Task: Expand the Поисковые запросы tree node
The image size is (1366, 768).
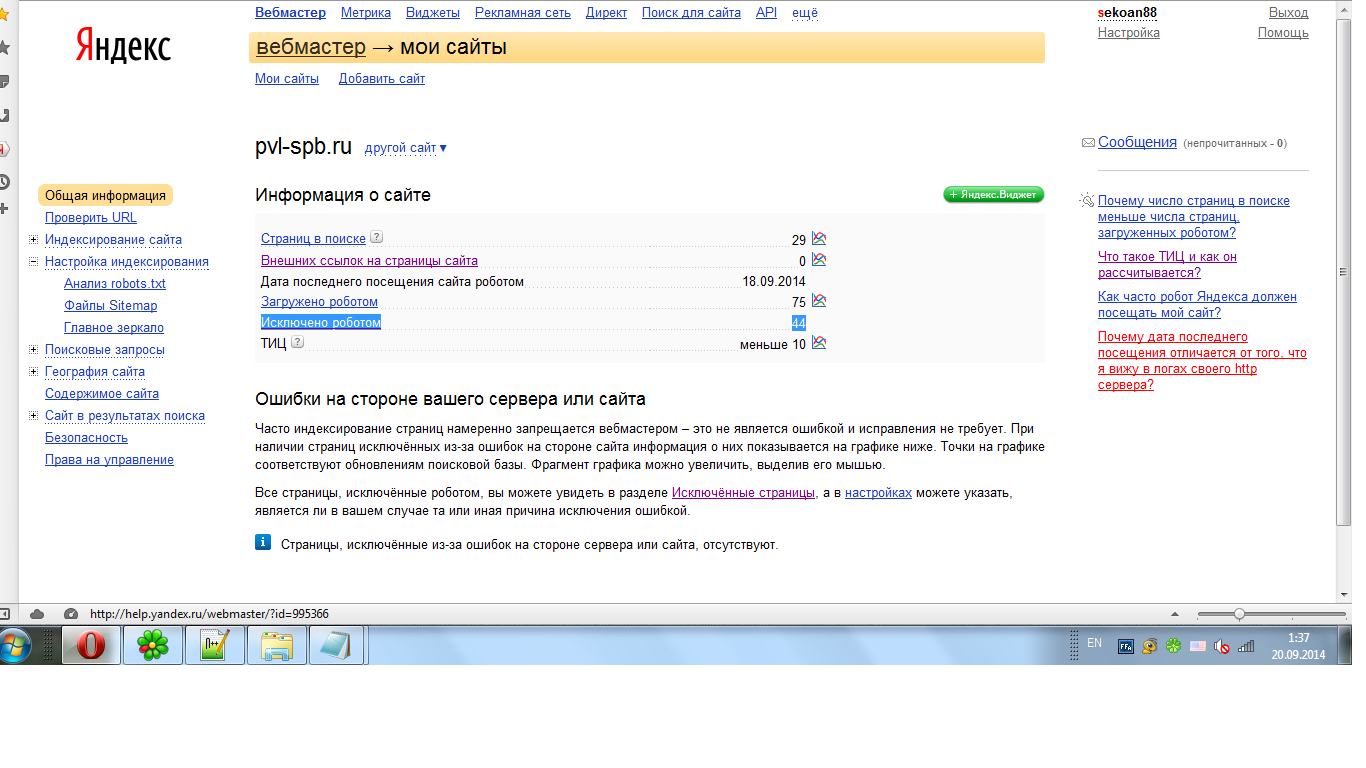Action: click(33, 350)
